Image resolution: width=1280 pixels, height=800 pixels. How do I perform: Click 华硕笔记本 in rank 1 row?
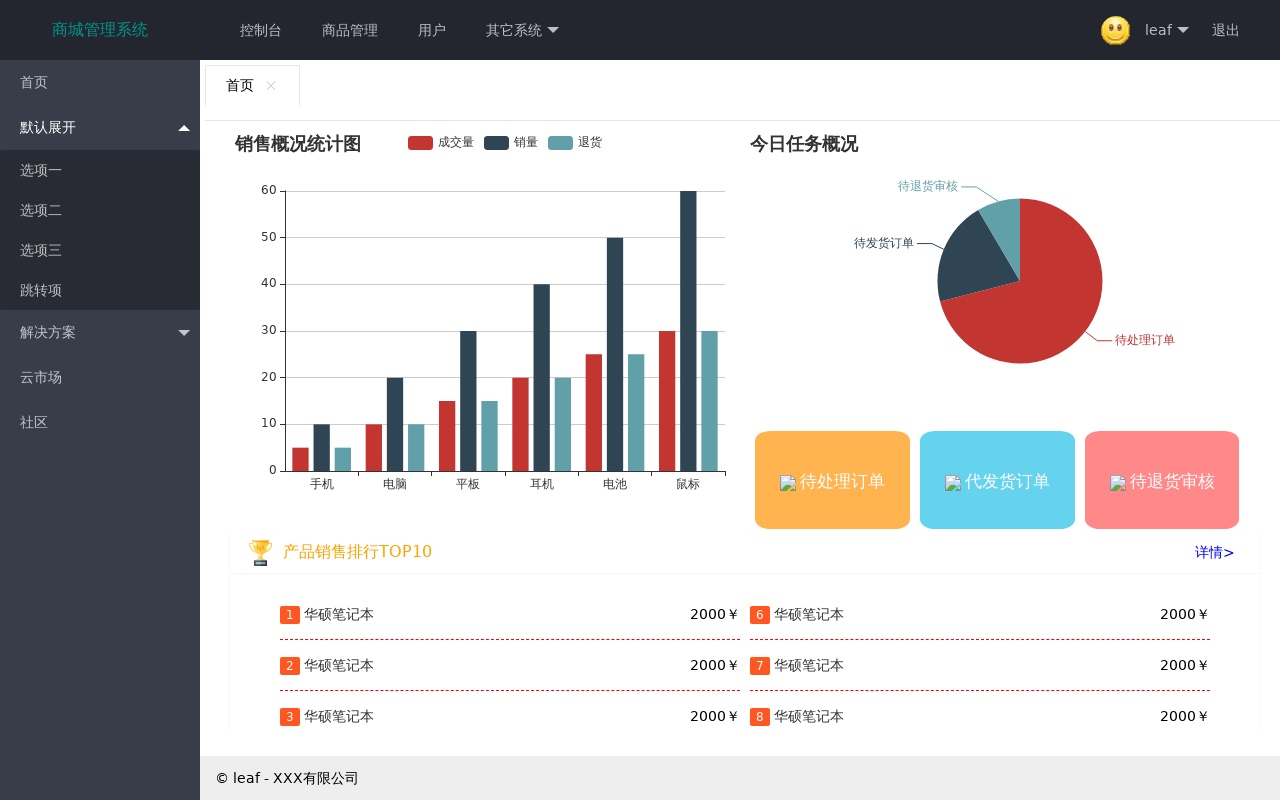coord(339,615)
